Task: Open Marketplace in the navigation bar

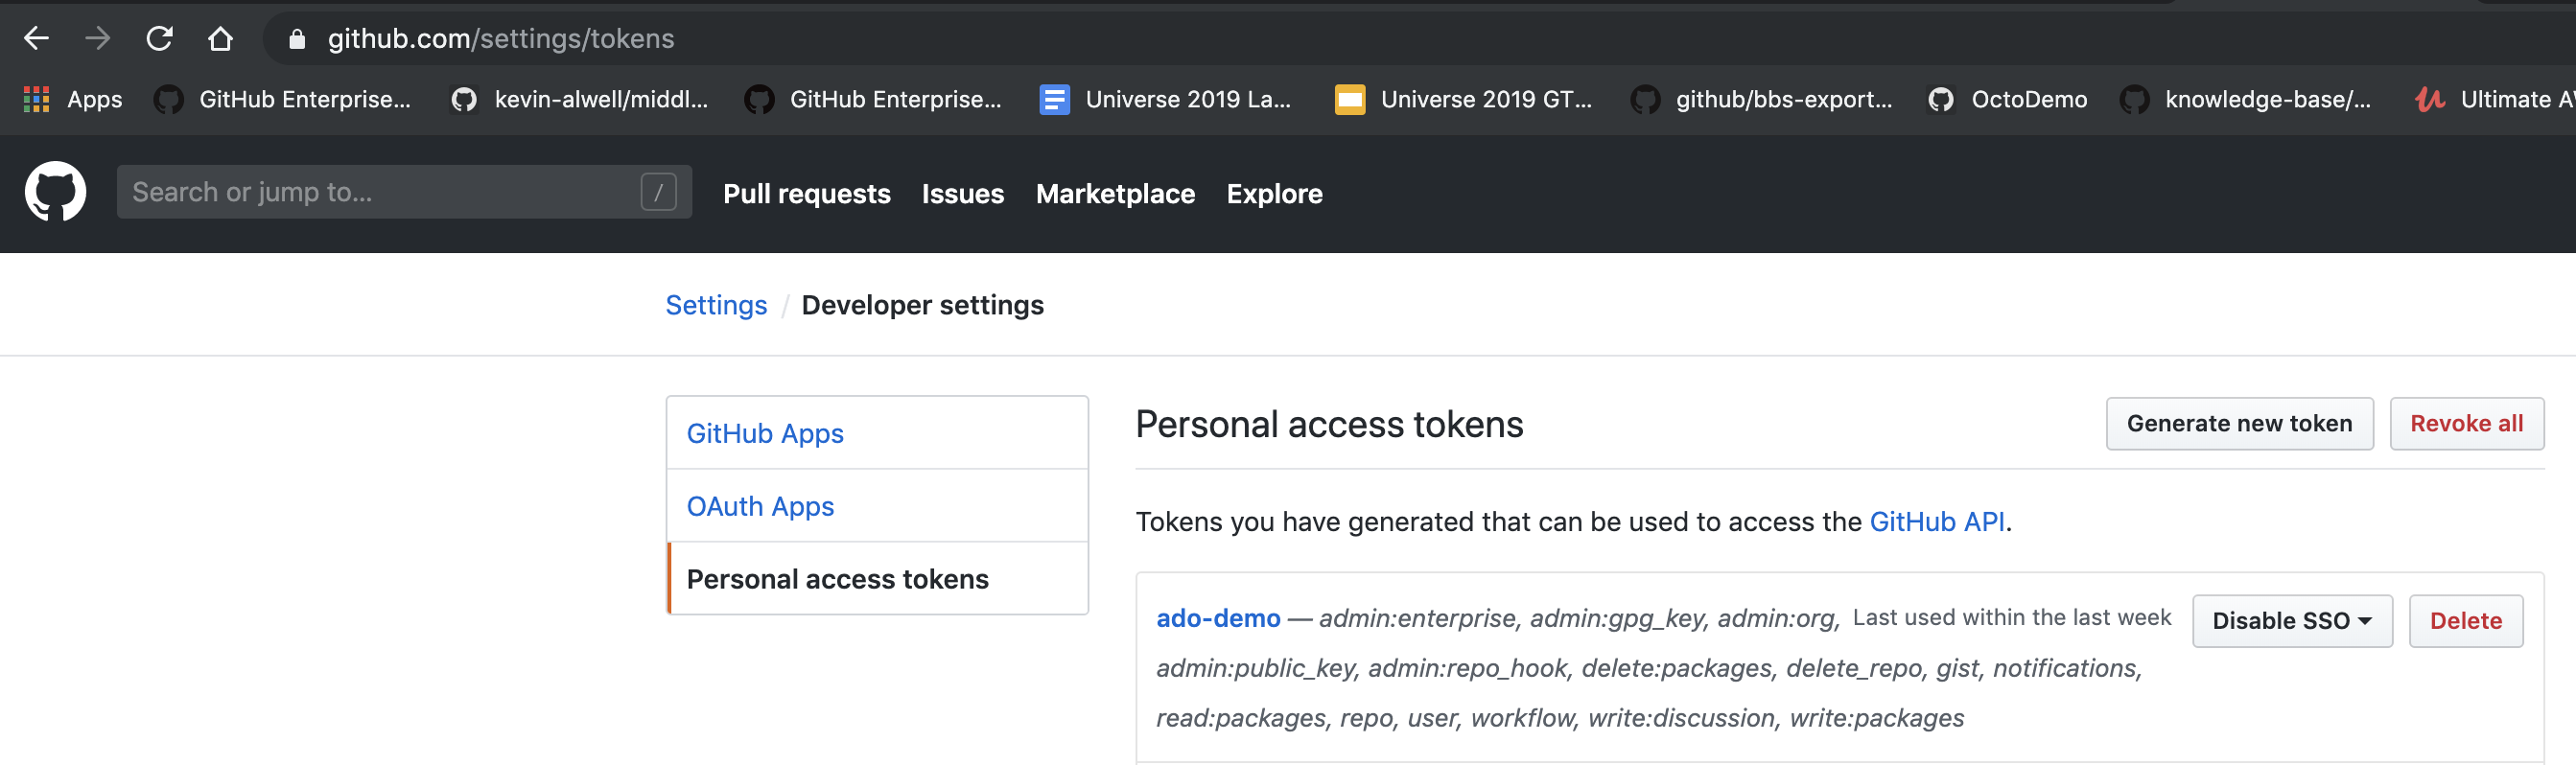Action: [1115, 194]
